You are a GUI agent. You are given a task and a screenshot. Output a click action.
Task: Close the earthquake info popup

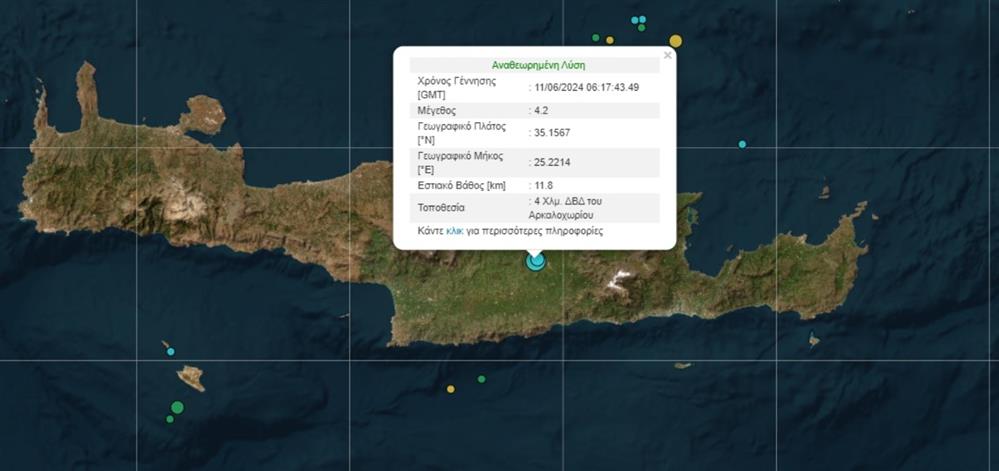click(x=667, y=55)
